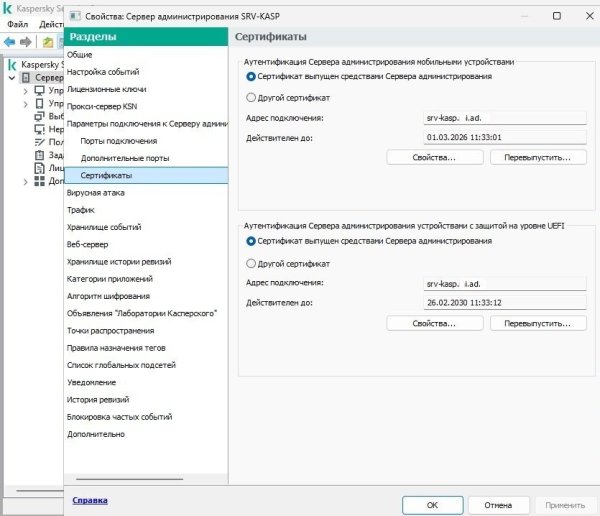Viewport: 600px width, 516px height.
Task: Click the folder-up icon in Kaspersky toolbar
Action: [48, 42]
